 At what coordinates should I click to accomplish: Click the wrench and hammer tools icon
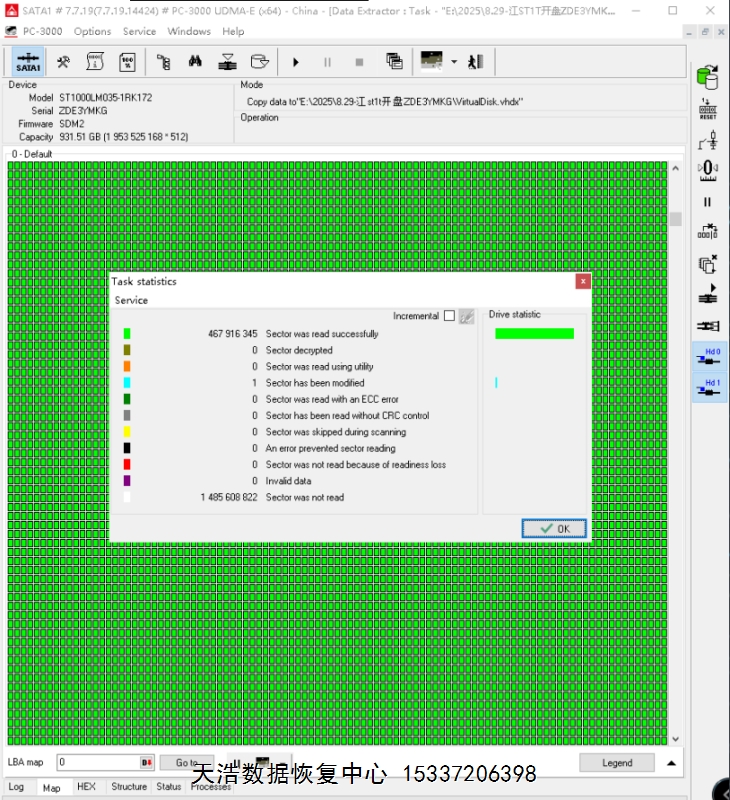click(63, 62)
